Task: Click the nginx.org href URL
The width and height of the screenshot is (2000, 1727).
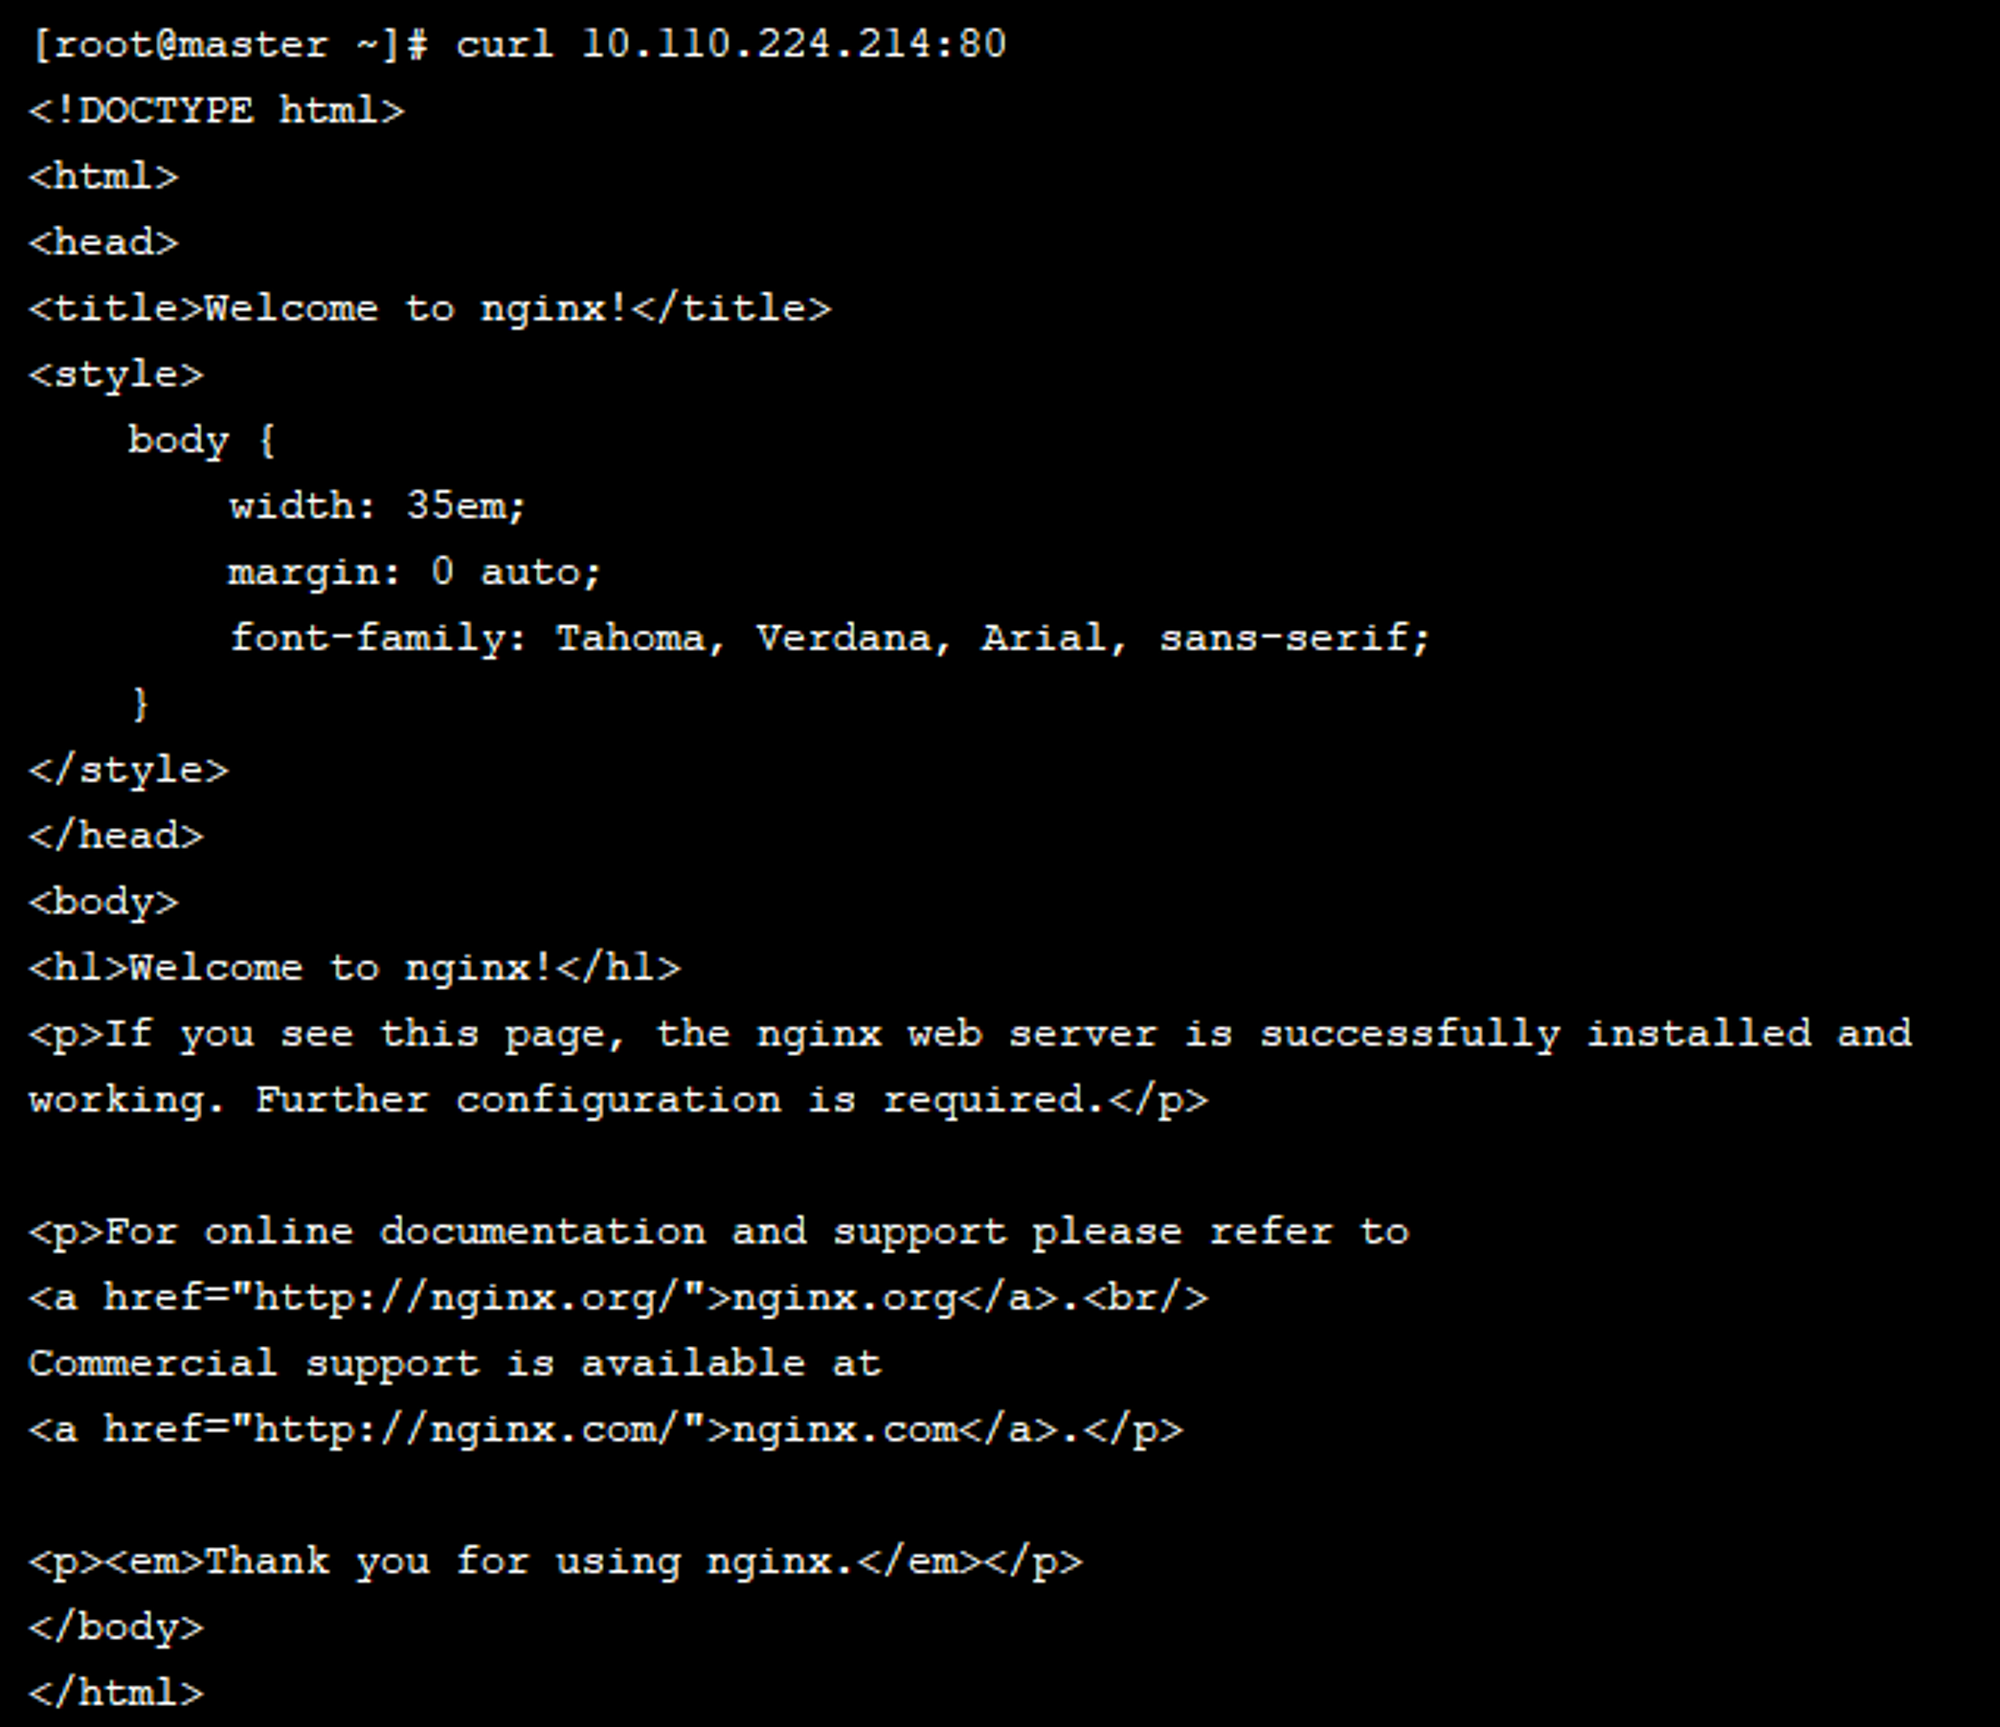Action: pyautogui.click(x=468, y=1298)
